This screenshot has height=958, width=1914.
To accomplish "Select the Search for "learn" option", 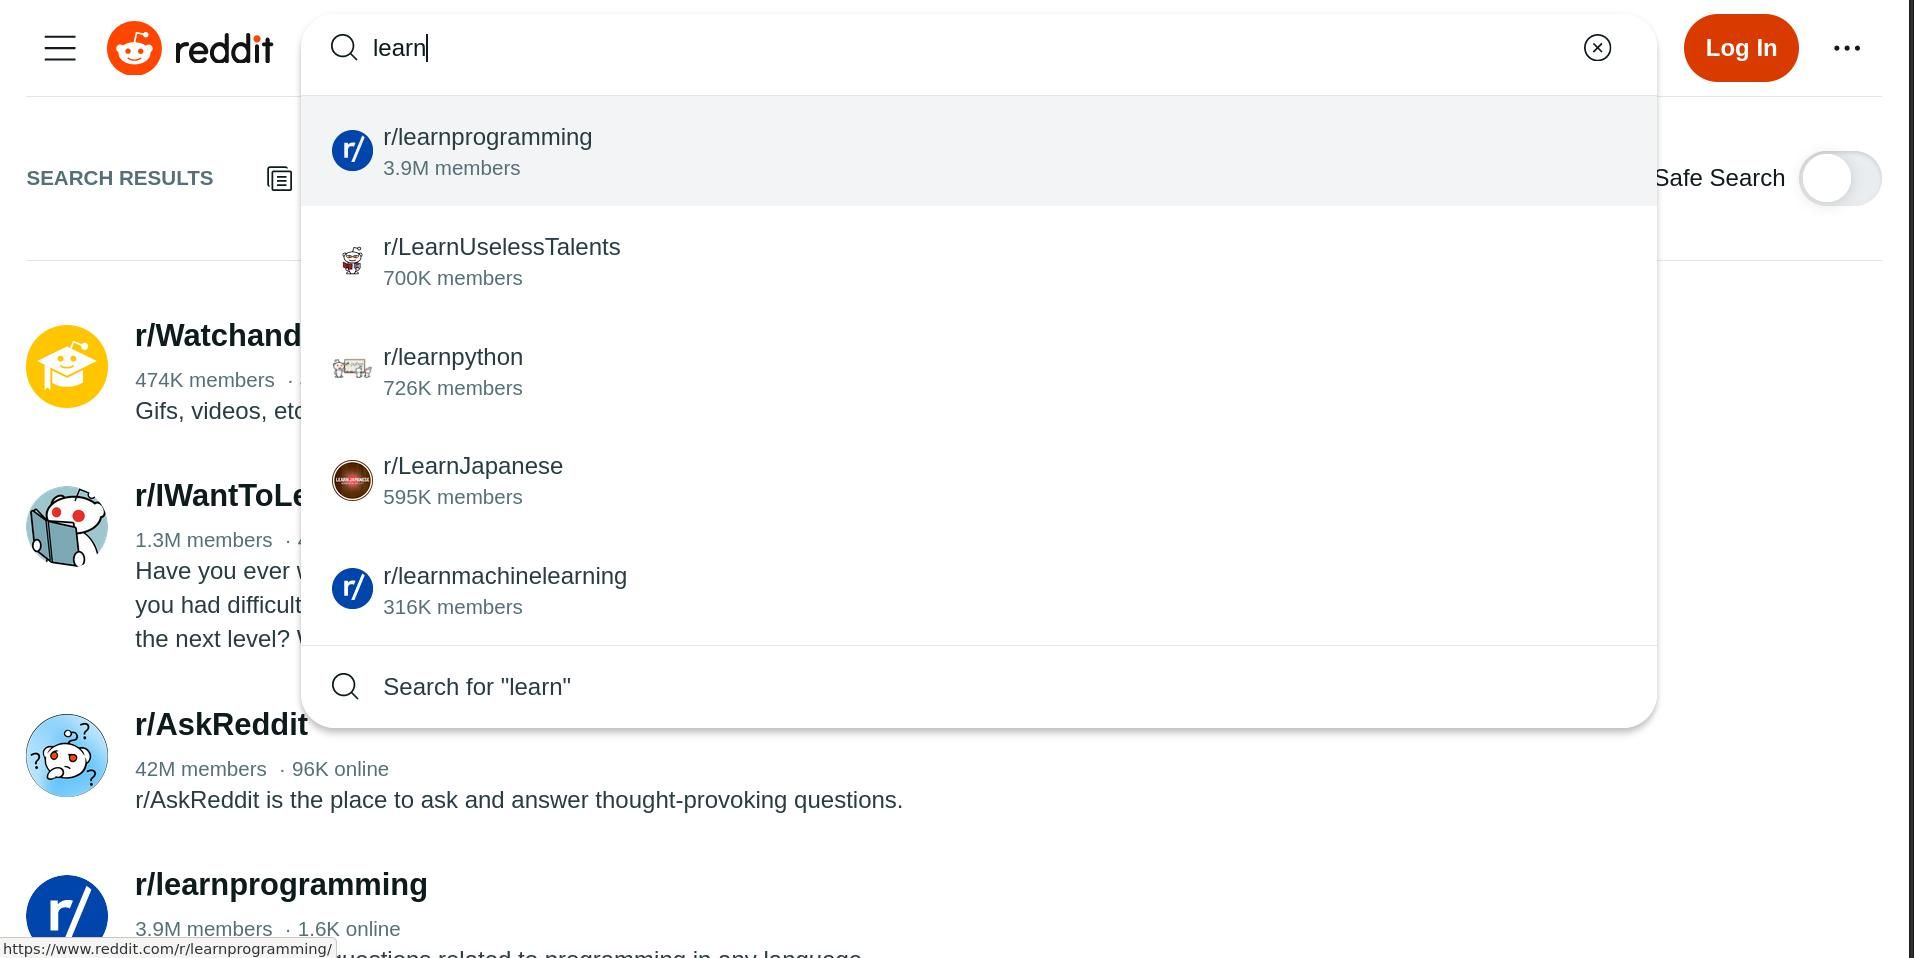I will pos(477,687).
